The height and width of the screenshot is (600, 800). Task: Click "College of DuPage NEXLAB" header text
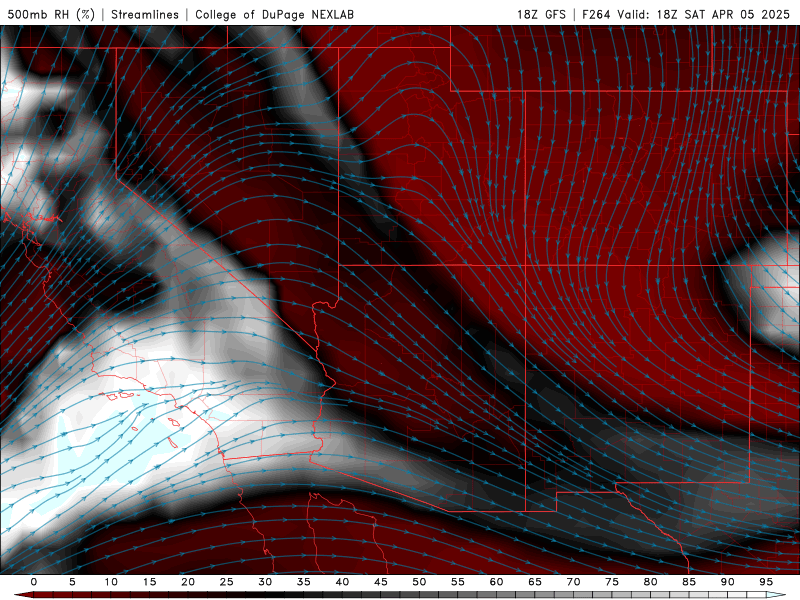[x=274, y=14]
